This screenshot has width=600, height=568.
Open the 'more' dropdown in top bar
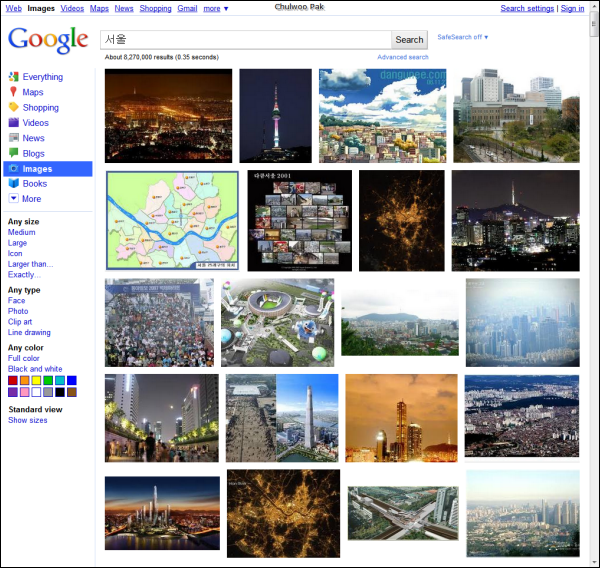click(216, 8)
